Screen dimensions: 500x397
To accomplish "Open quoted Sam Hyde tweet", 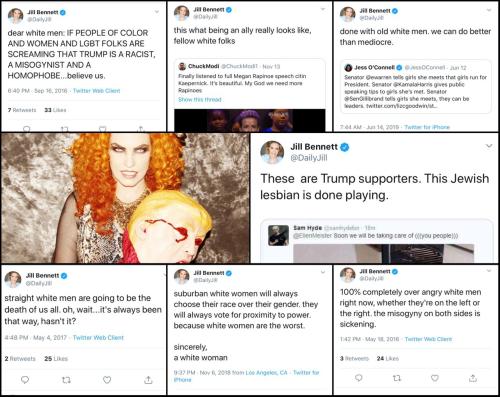I will coord(377,241).
